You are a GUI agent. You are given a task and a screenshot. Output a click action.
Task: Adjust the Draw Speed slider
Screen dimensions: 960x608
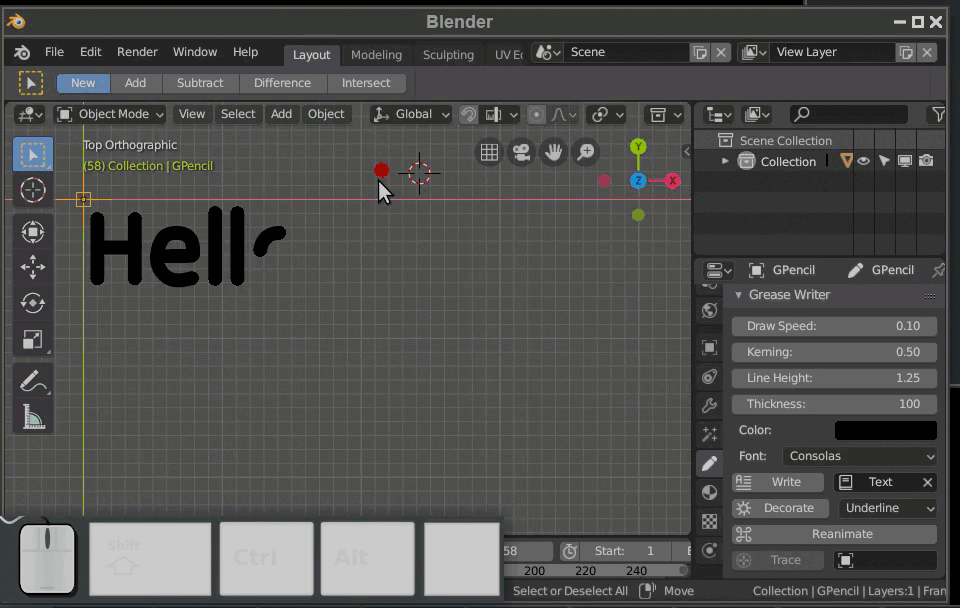[834, 326]
